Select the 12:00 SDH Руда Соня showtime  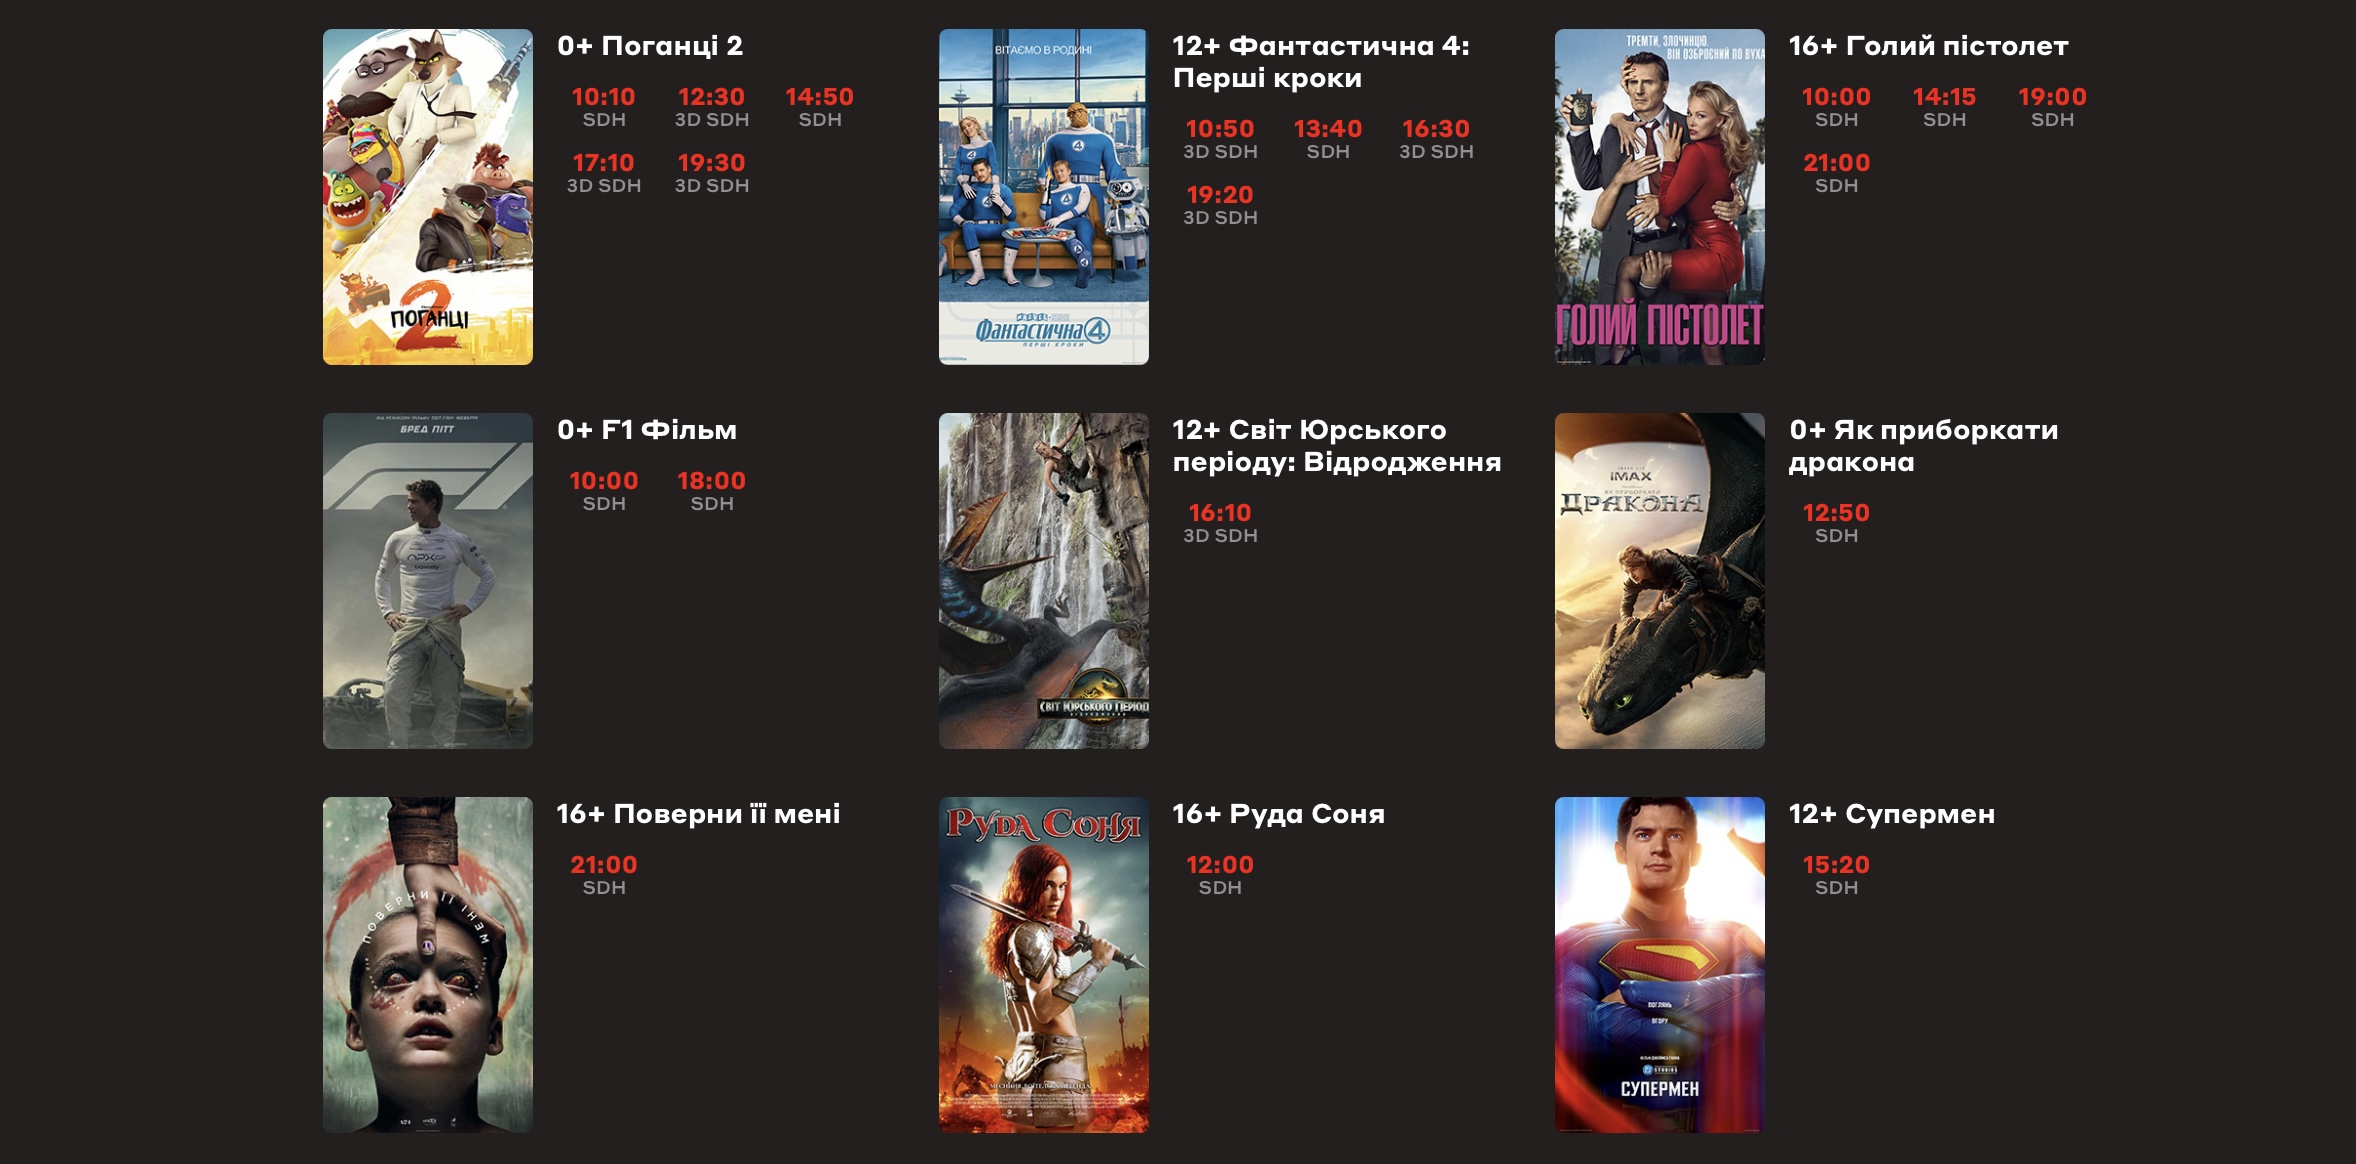[x=1220, y=875]
